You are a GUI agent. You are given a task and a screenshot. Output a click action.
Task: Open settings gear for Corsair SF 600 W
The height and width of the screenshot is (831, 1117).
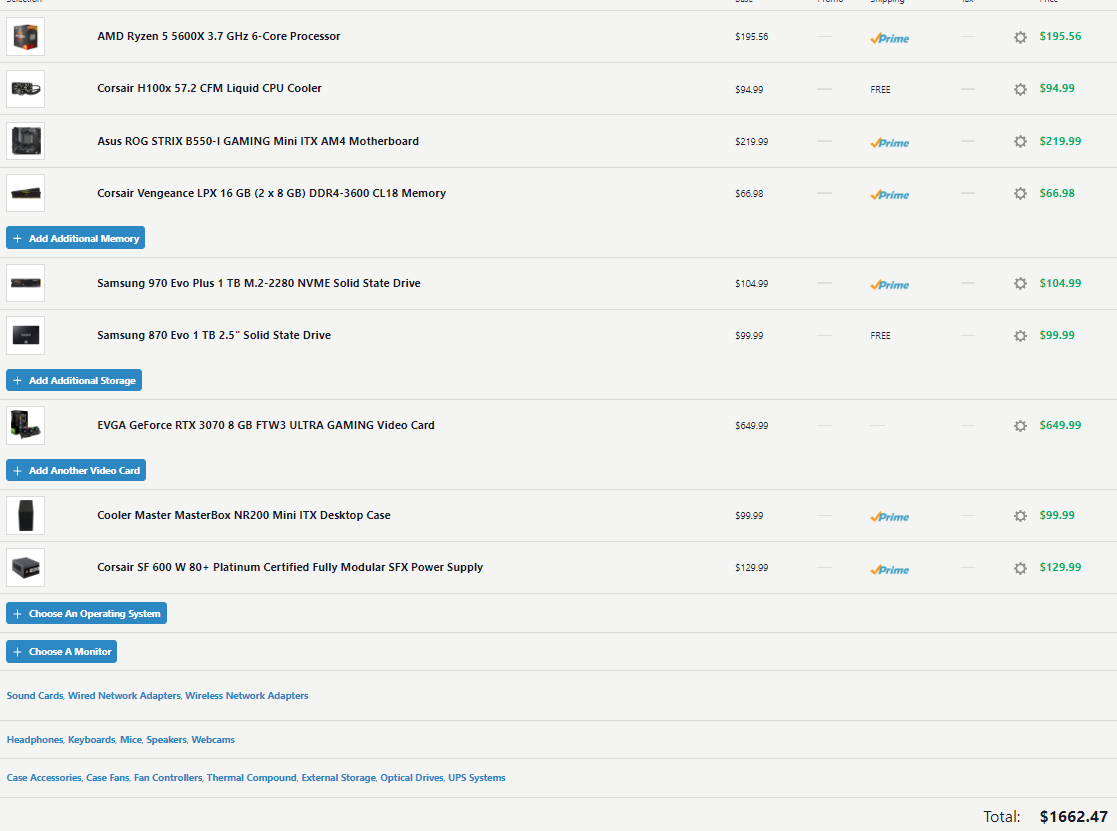1020,568
